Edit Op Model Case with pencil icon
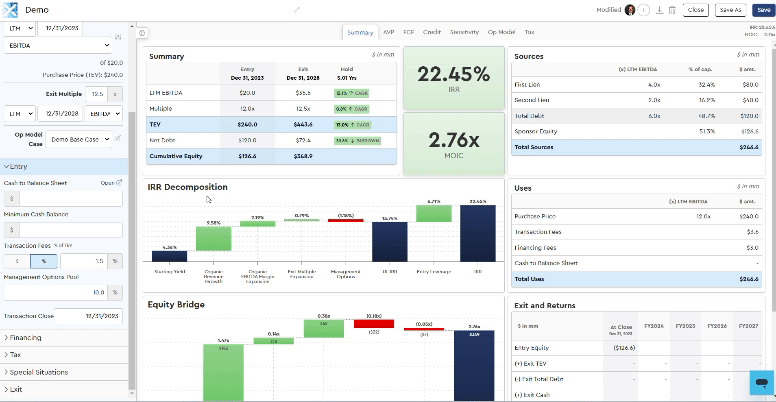Screen dimensions: 776x402 pos(118,139)
